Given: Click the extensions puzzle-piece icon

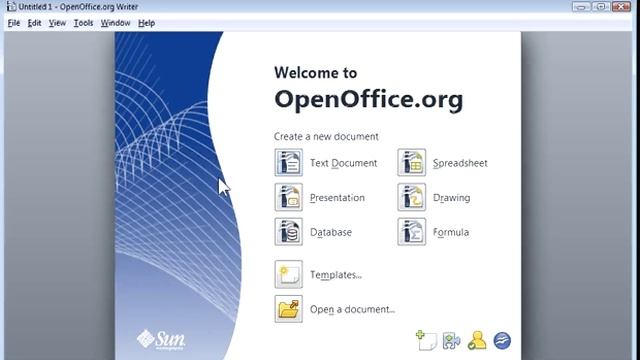Looking at the screenshot, I should 451,340.
